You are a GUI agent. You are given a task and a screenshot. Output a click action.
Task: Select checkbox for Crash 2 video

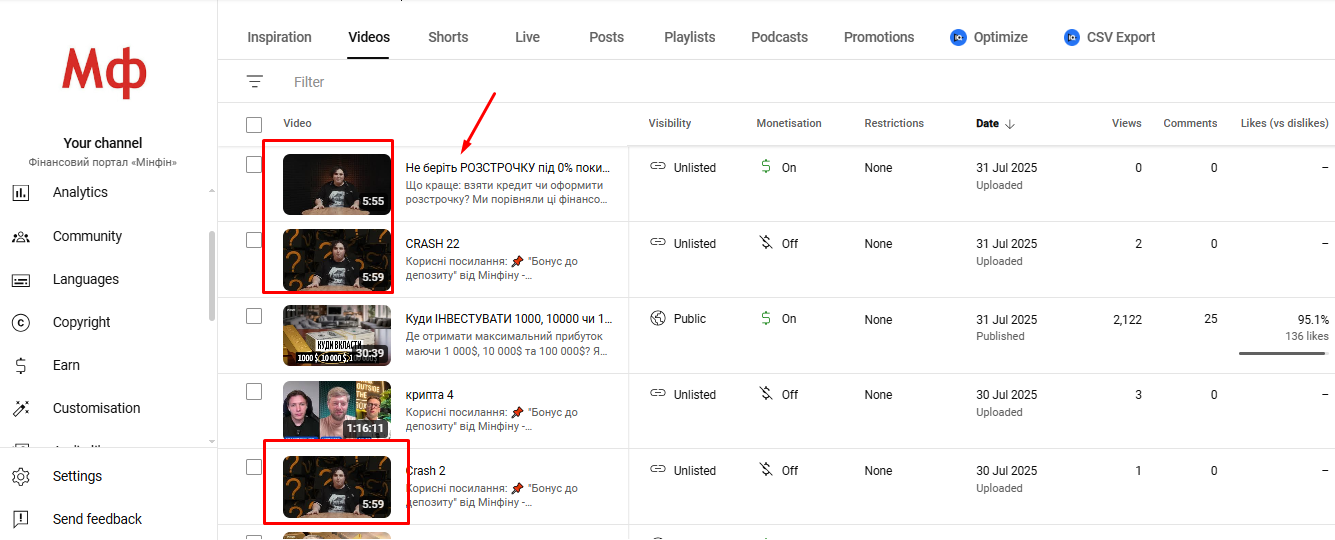pos(254,467)
